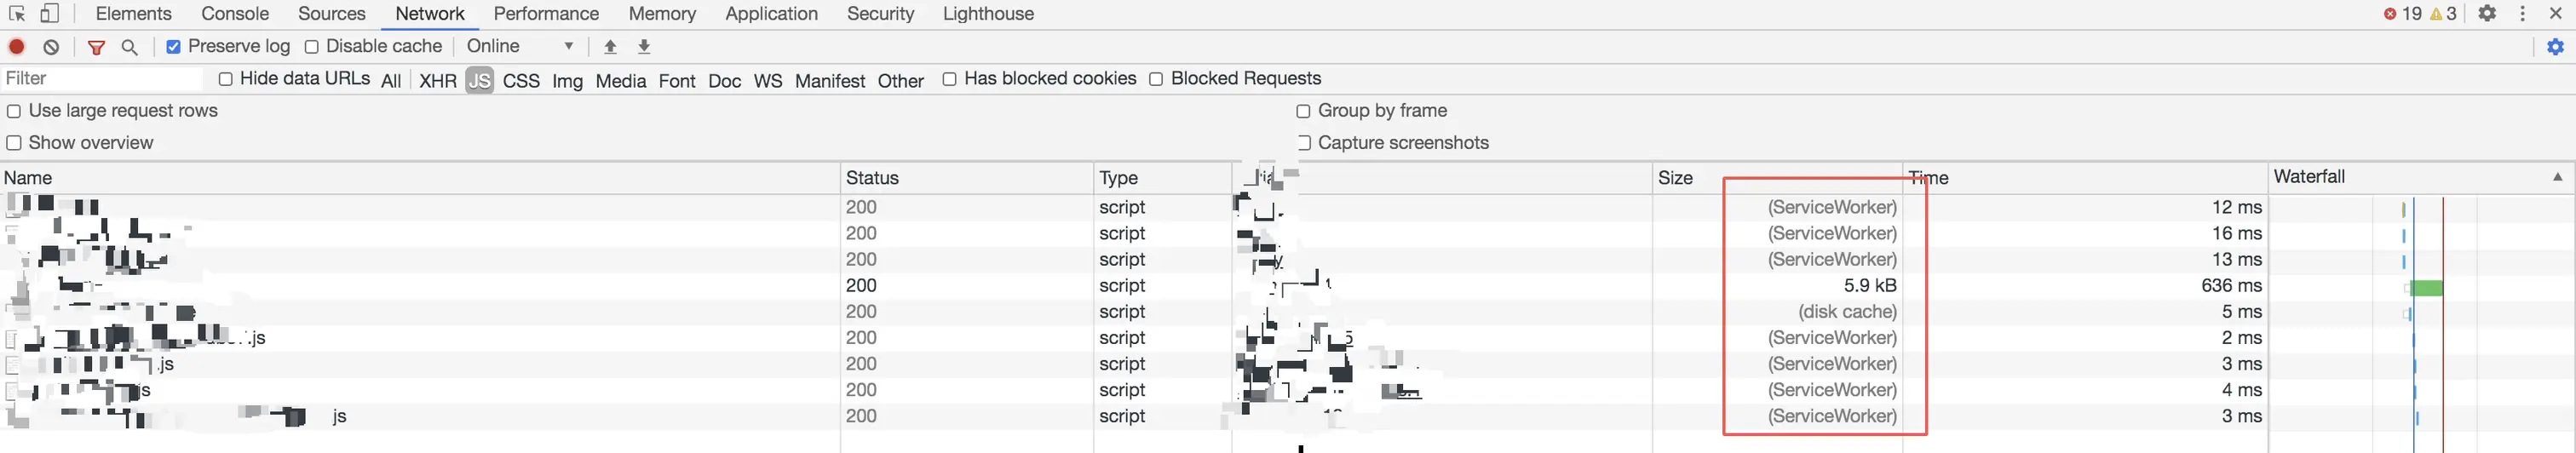Select the XHR filter type
The image size is (2576, 453).
437,81
